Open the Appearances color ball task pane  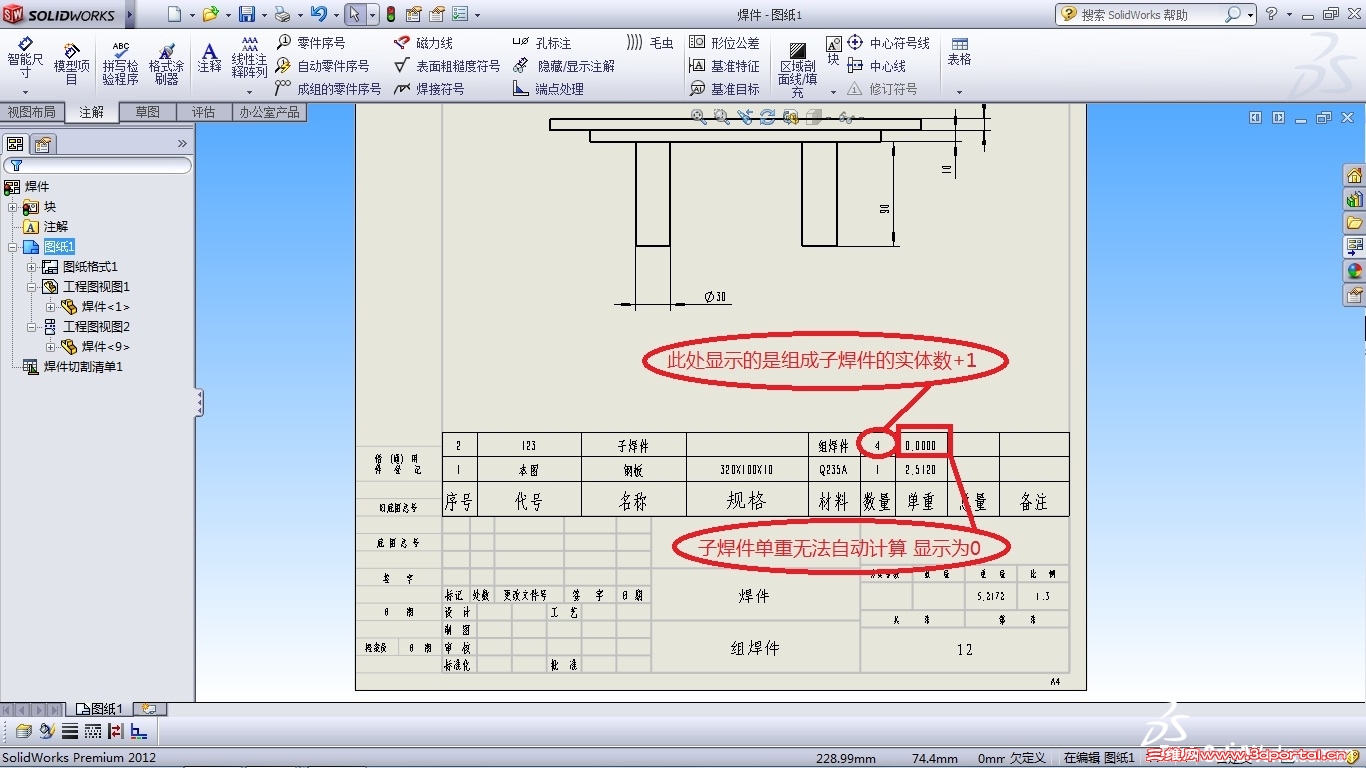pyautogui.click(x=1354, y=271)
